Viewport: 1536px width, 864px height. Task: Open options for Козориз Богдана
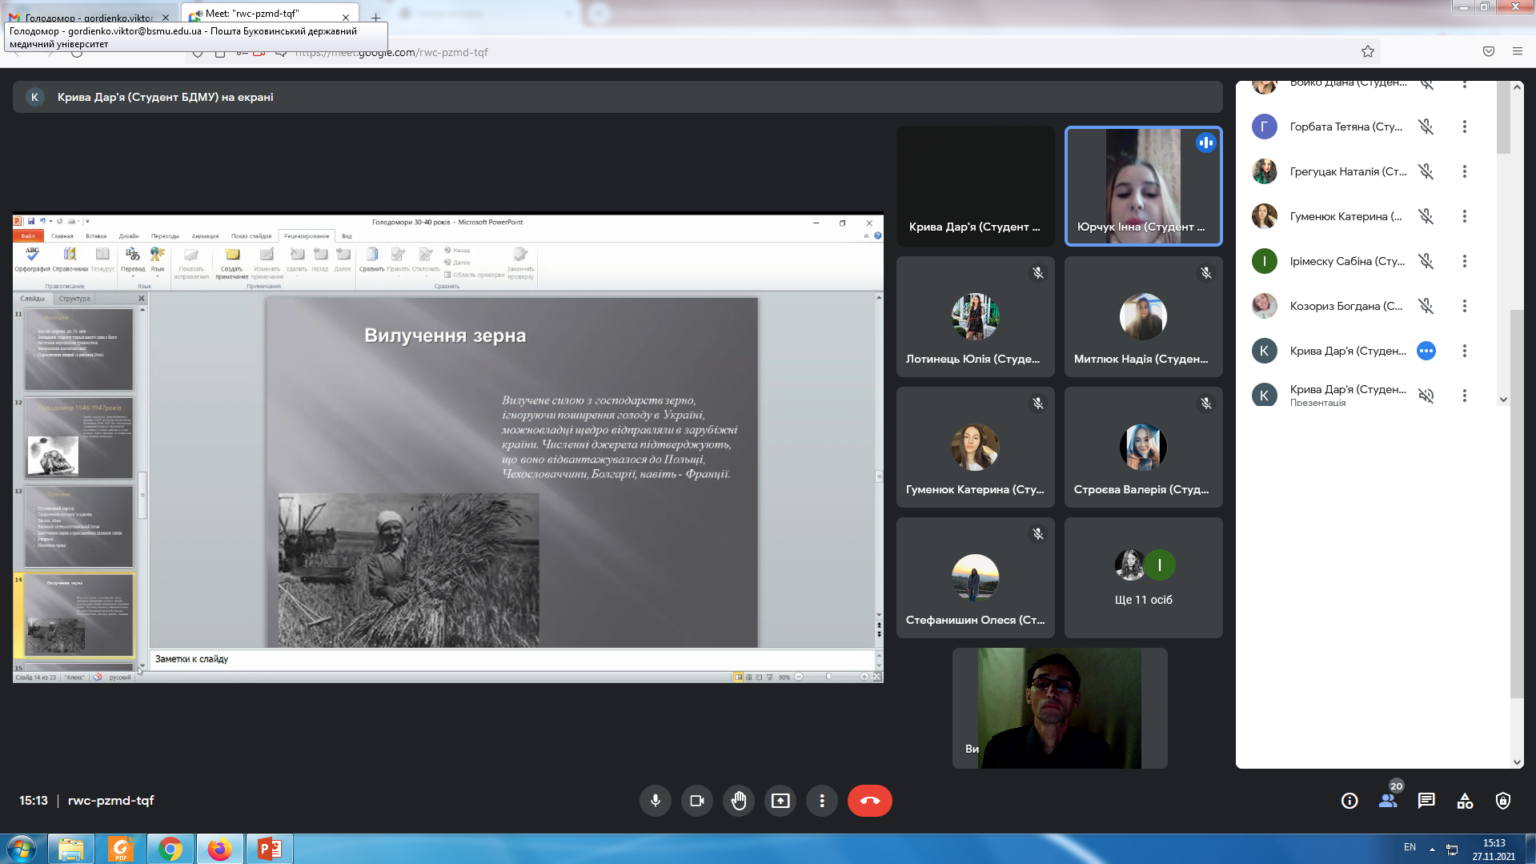[x=1464, y=306]
